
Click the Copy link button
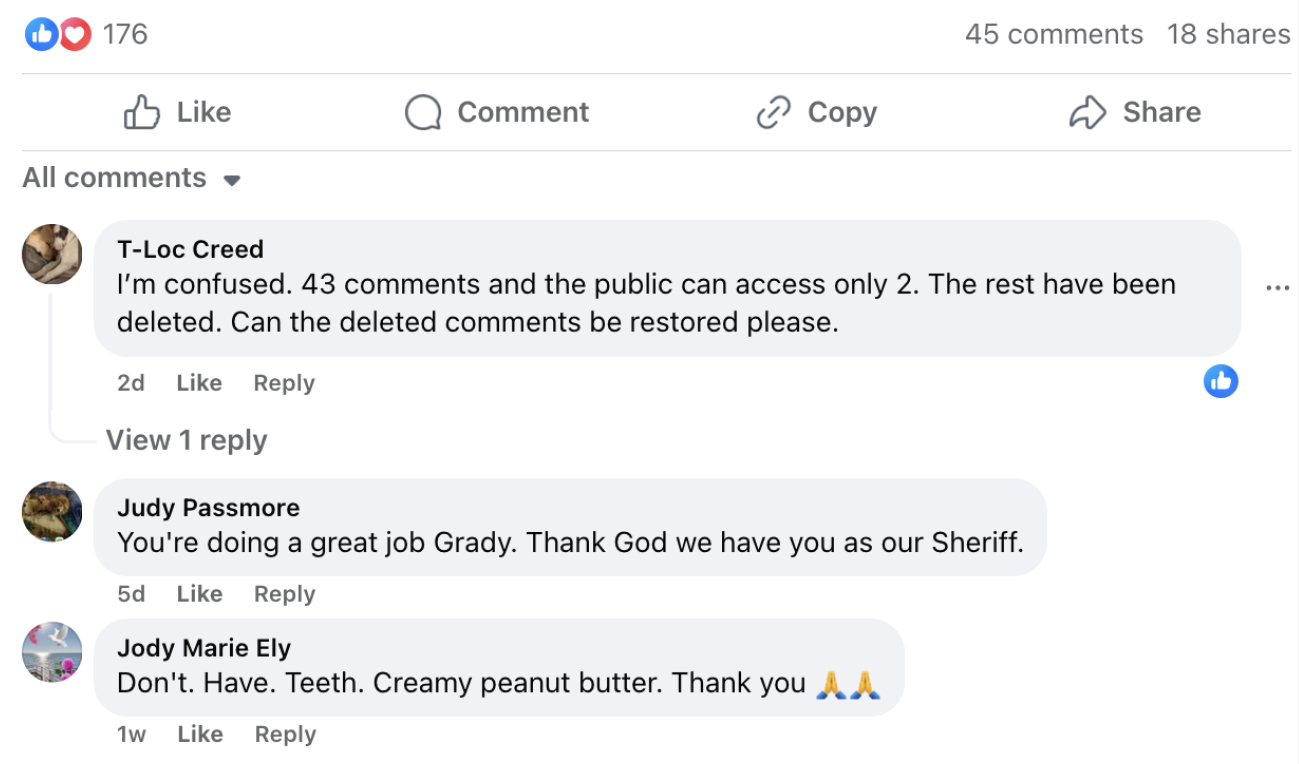817,112
